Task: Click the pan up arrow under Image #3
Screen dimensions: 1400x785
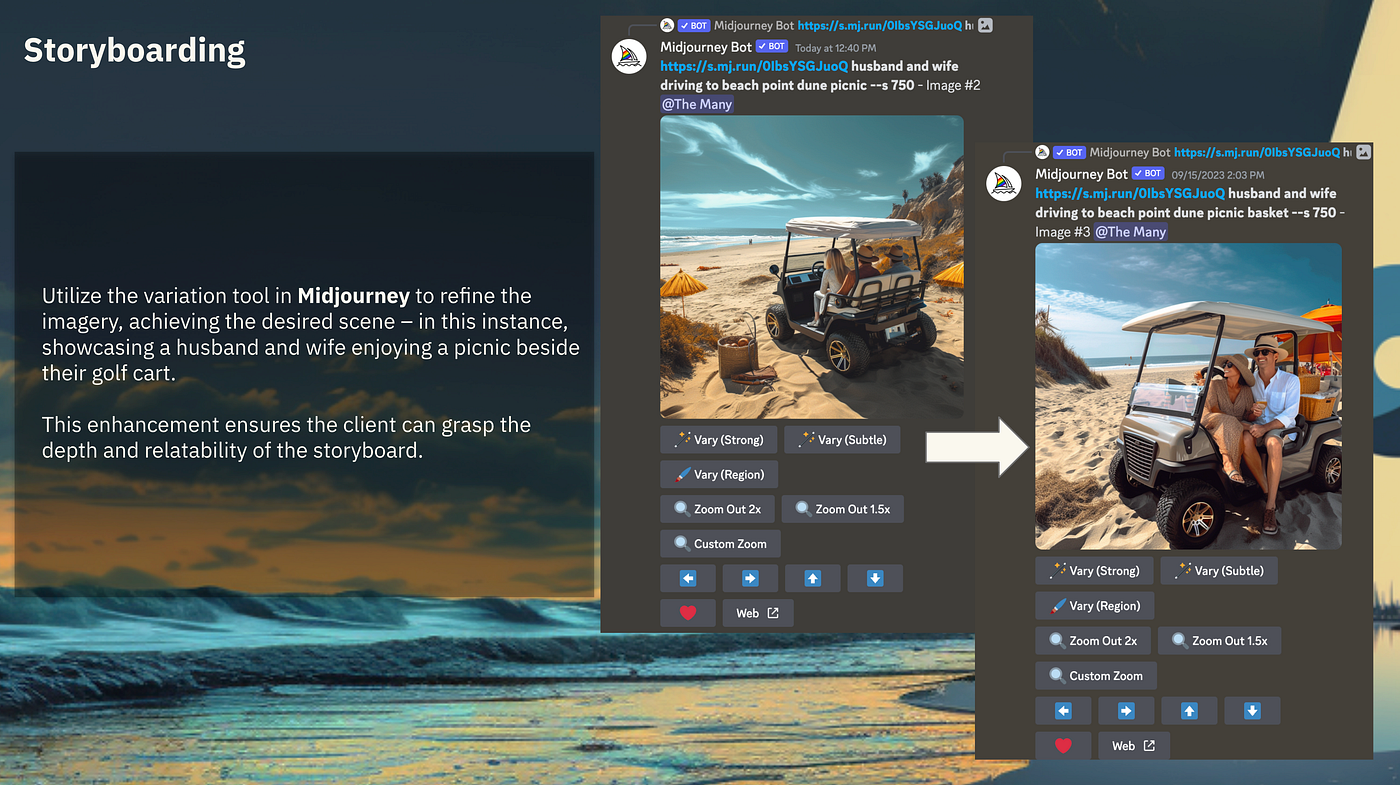Action: [x=1189, y=711]
